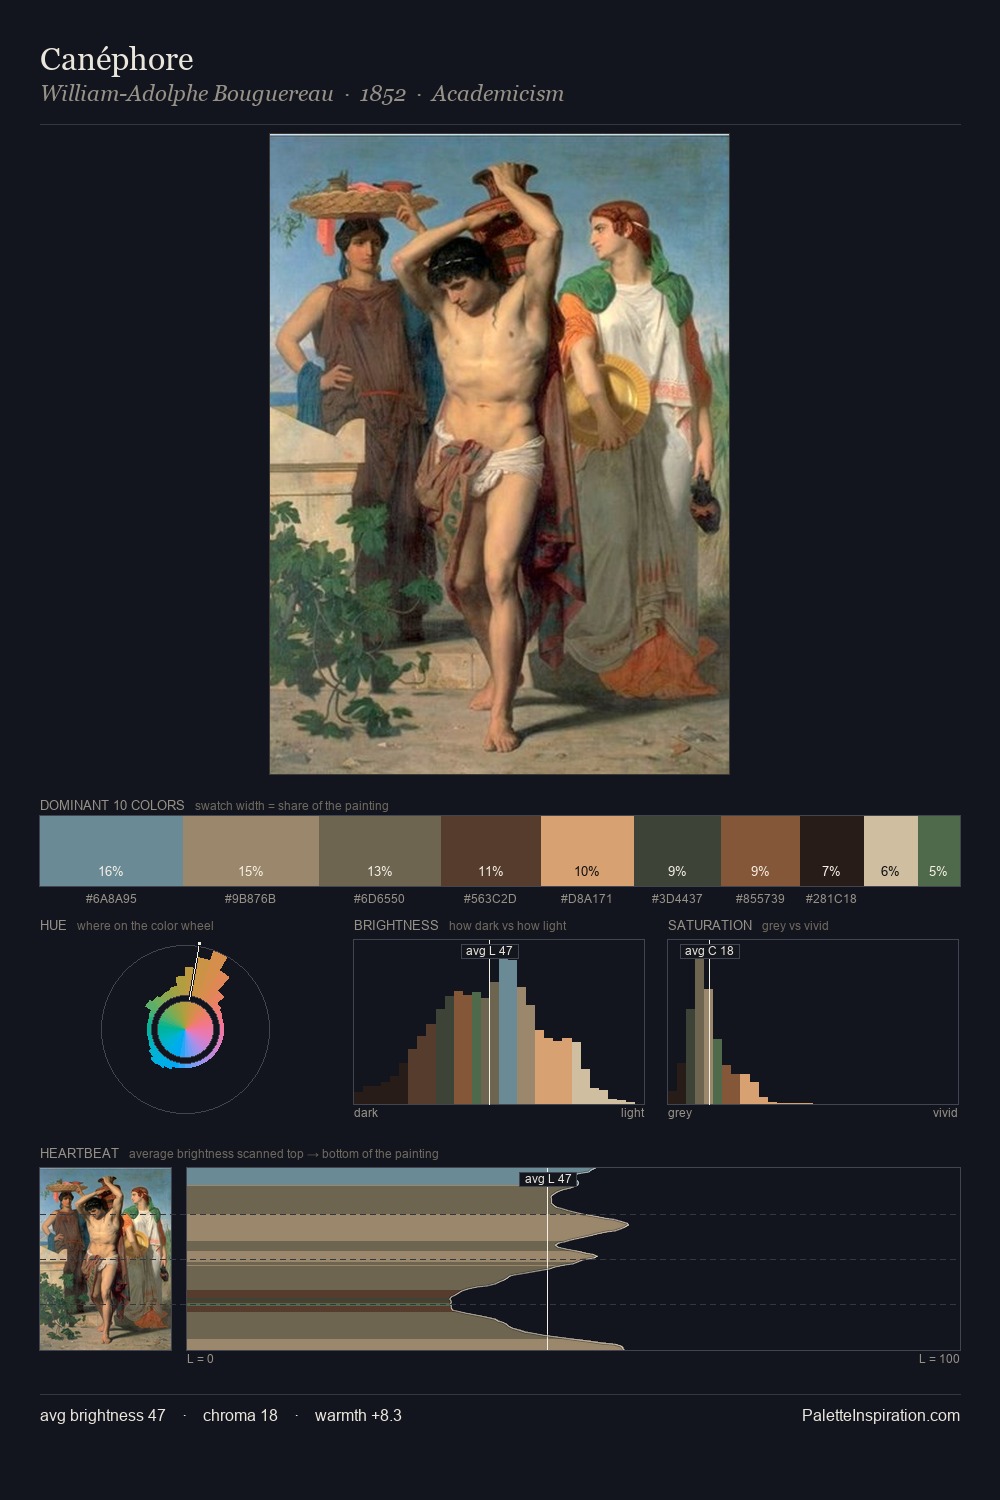Select the tan 15% color swatch
Image resolution: width=1000 pixels, height=1500 pixels.
pyautogui.click(x=251, y=851)
